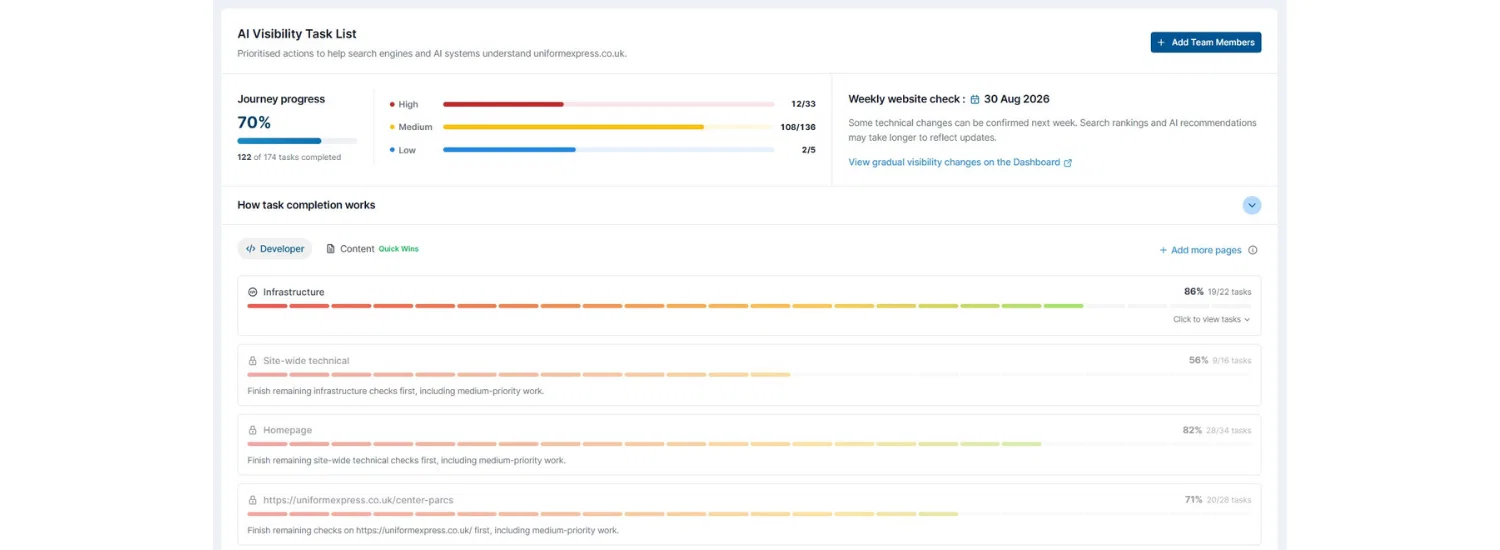This screenshot has height=550, width=1500.
Task: Click the High priority red dot label
Action: [x=404, y=104]
